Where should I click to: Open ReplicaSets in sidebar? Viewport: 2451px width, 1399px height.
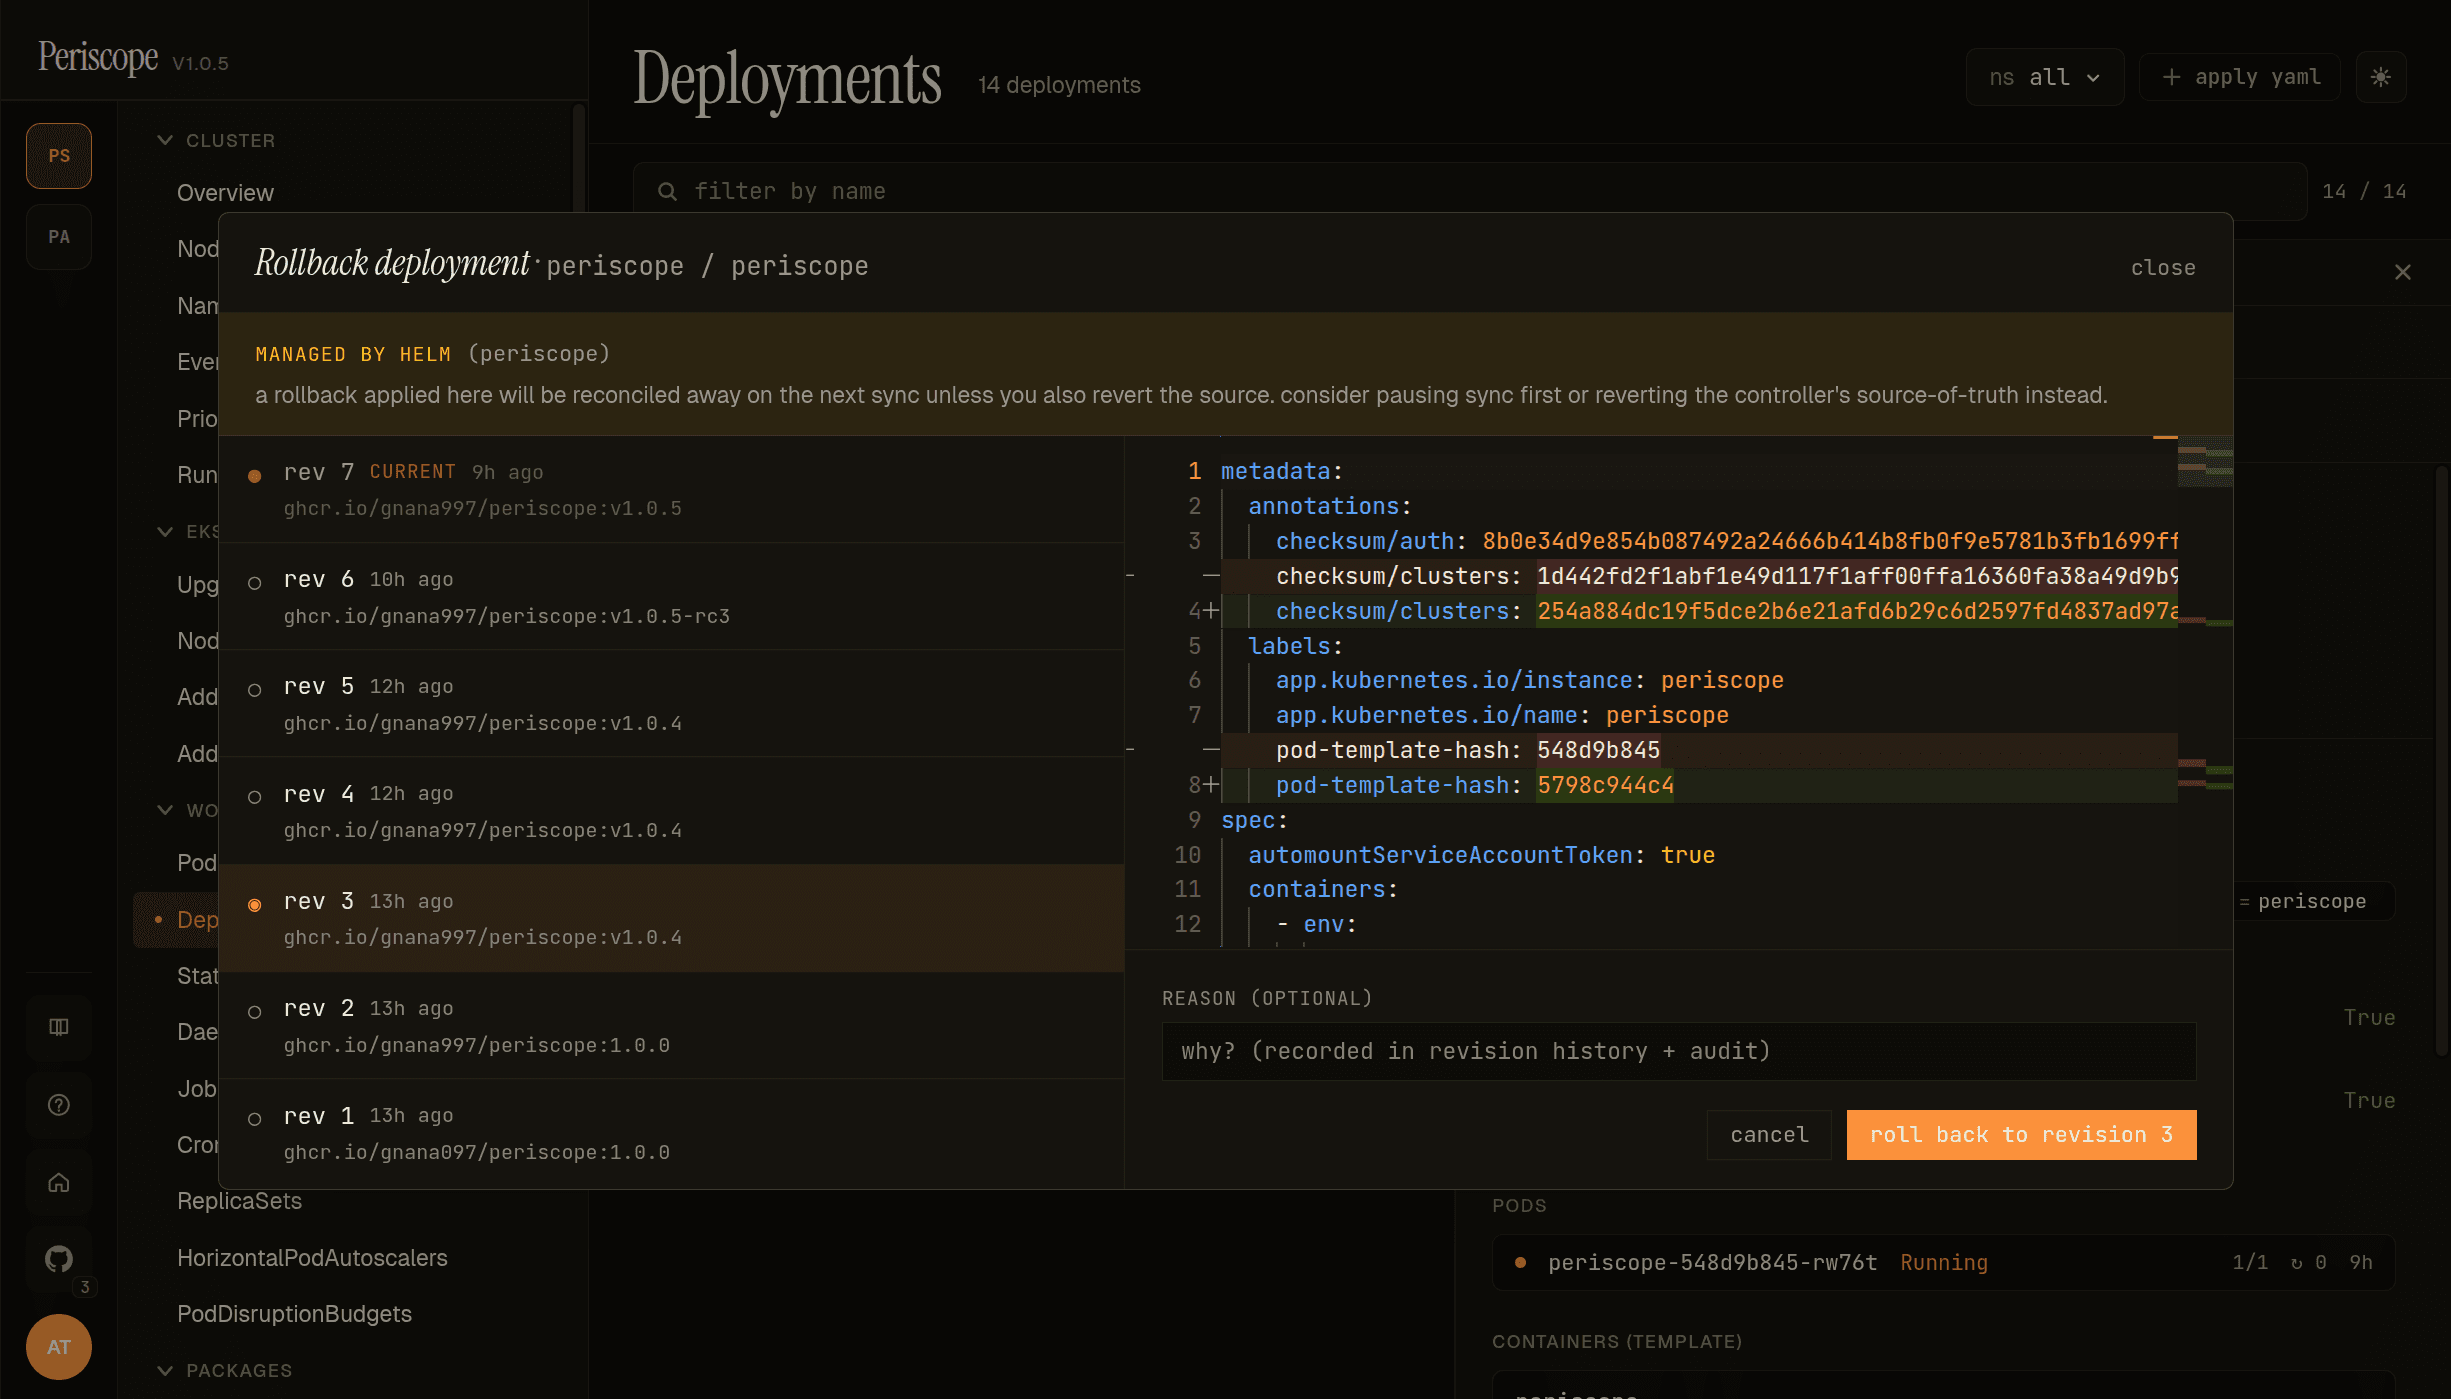click(x=239, y=1201)
